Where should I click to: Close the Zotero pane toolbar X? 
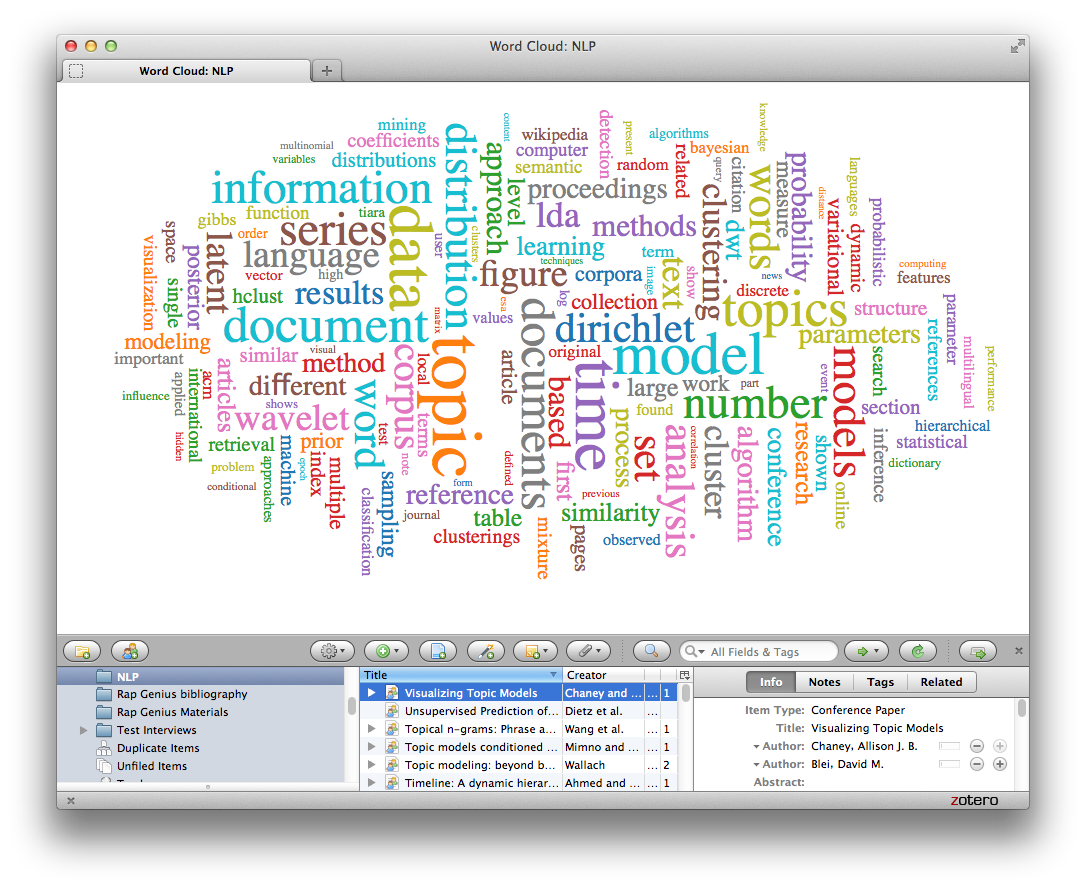(x=1019, y=651)
